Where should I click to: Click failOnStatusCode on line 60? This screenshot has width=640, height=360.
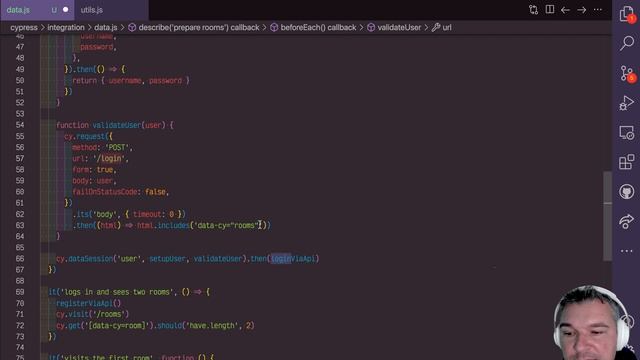[106, 192]
